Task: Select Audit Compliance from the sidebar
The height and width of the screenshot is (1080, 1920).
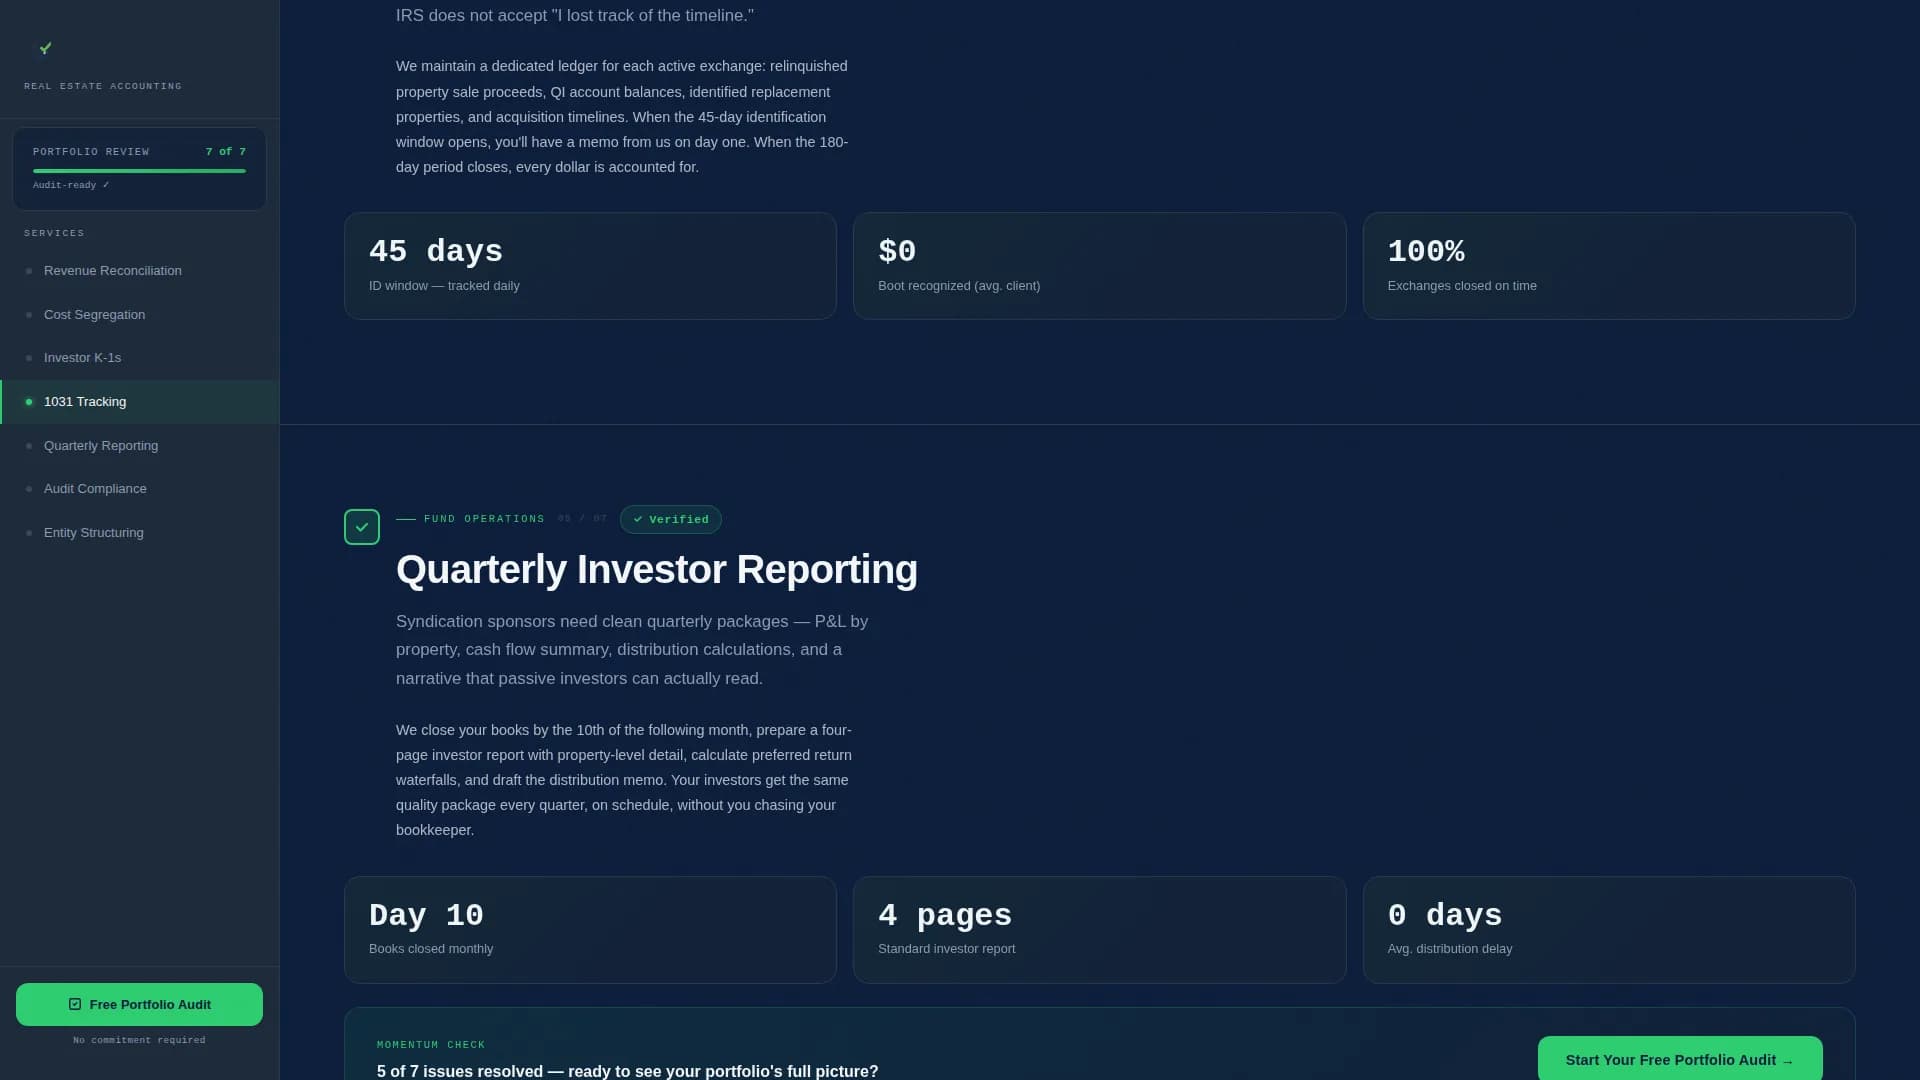Action: 95,489
